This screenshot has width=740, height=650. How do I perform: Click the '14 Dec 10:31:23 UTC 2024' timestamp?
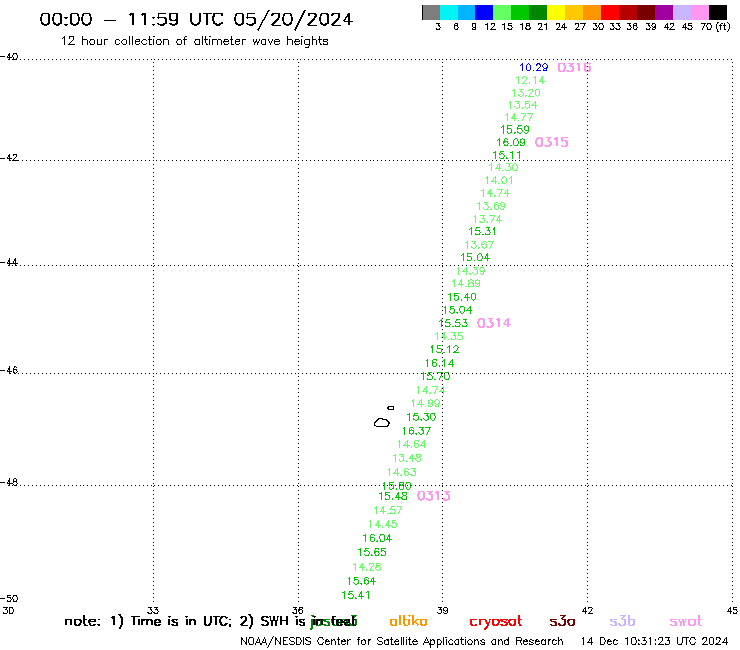click(x=655, y=641)
